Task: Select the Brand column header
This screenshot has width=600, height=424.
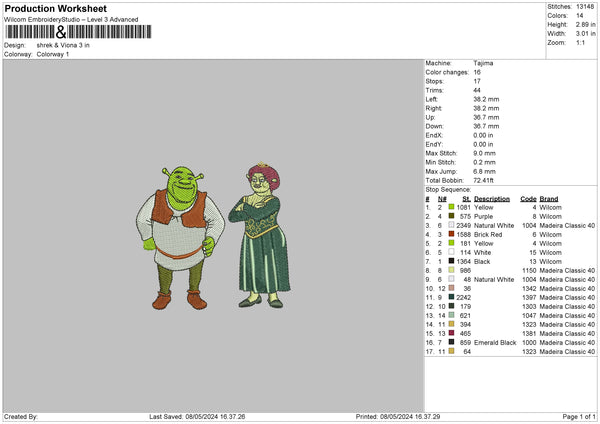Action: coord(549,198)
